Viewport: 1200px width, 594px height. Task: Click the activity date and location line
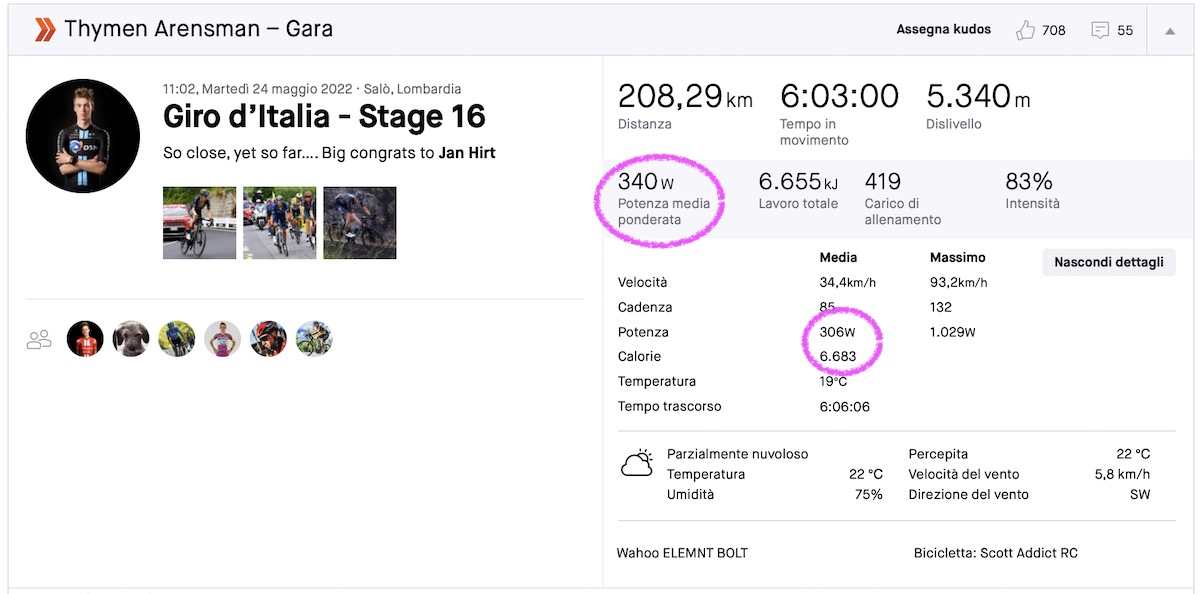pyautogui.click(x=312, y=89)
